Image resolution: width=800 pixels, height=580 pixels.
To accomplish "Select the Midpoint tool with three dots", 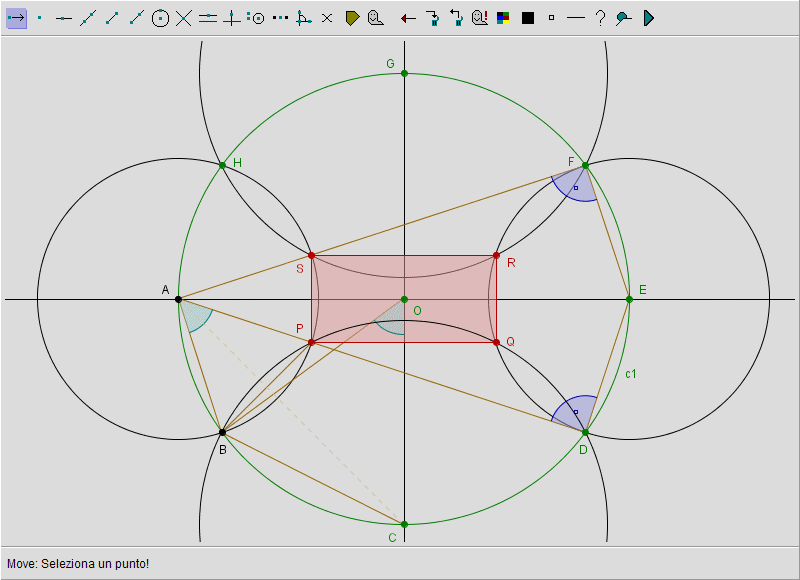I will tap(280, 18).
